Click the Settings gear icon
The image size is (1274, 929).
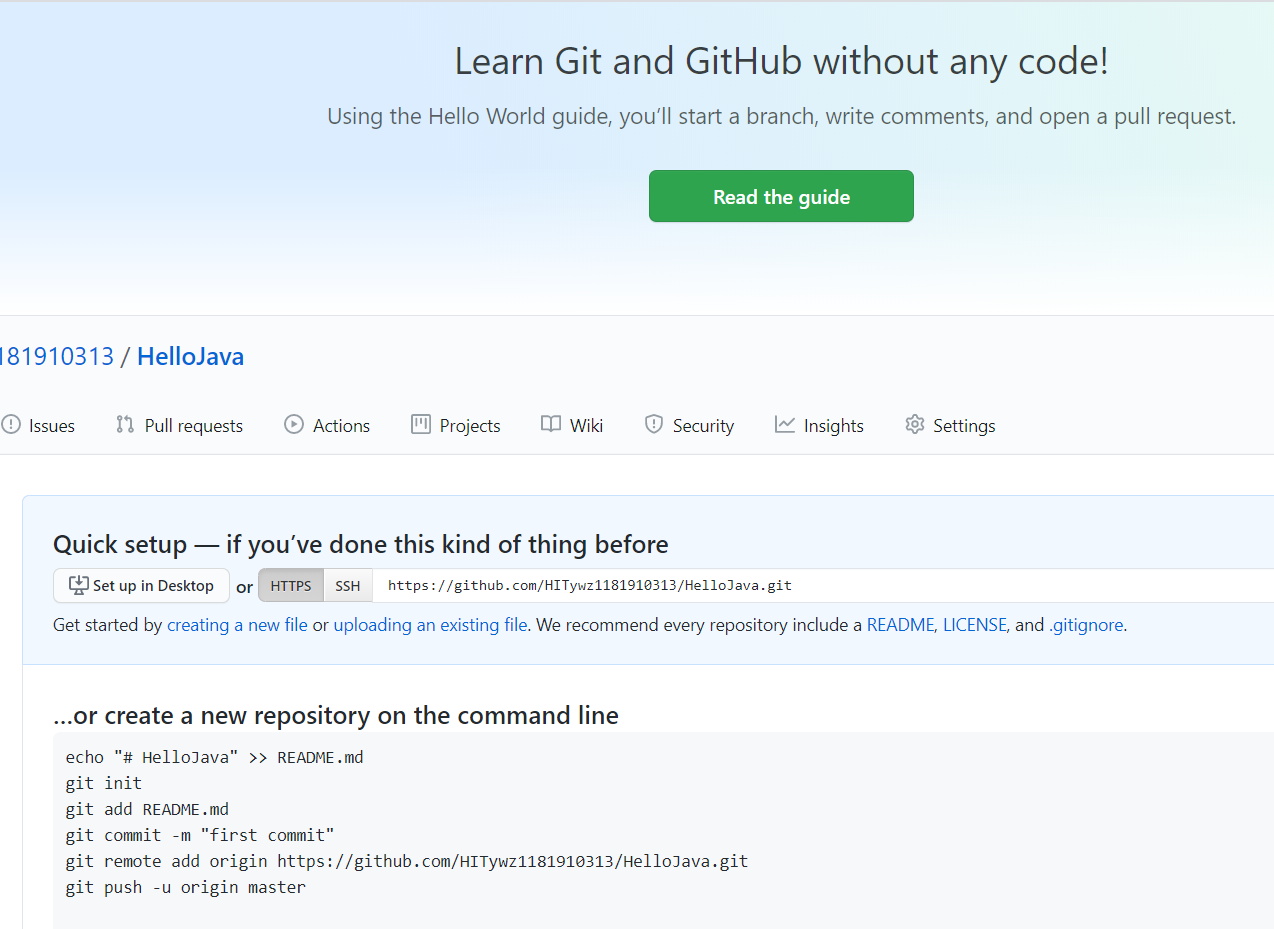(x=915, y=424)
